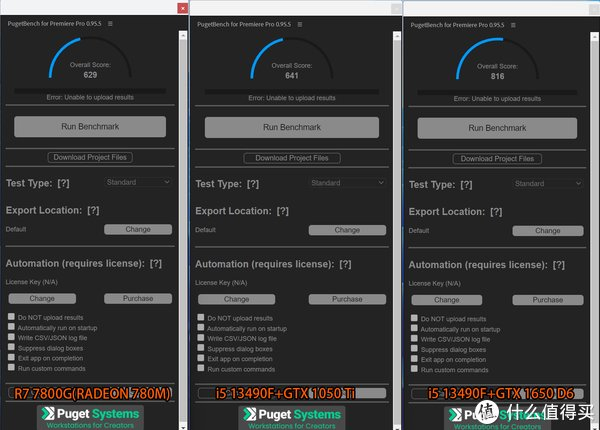Click Export Location [?] help in 641 panel

(283, 211)
